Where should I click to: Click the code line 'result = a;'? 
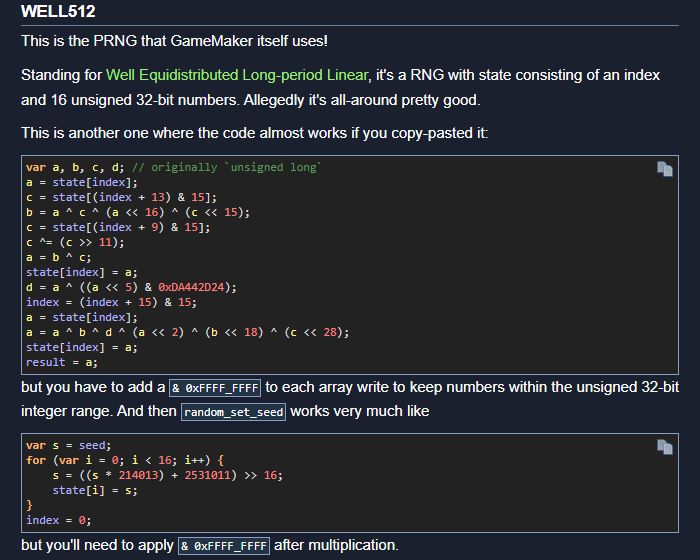click(x=62, y=362)
